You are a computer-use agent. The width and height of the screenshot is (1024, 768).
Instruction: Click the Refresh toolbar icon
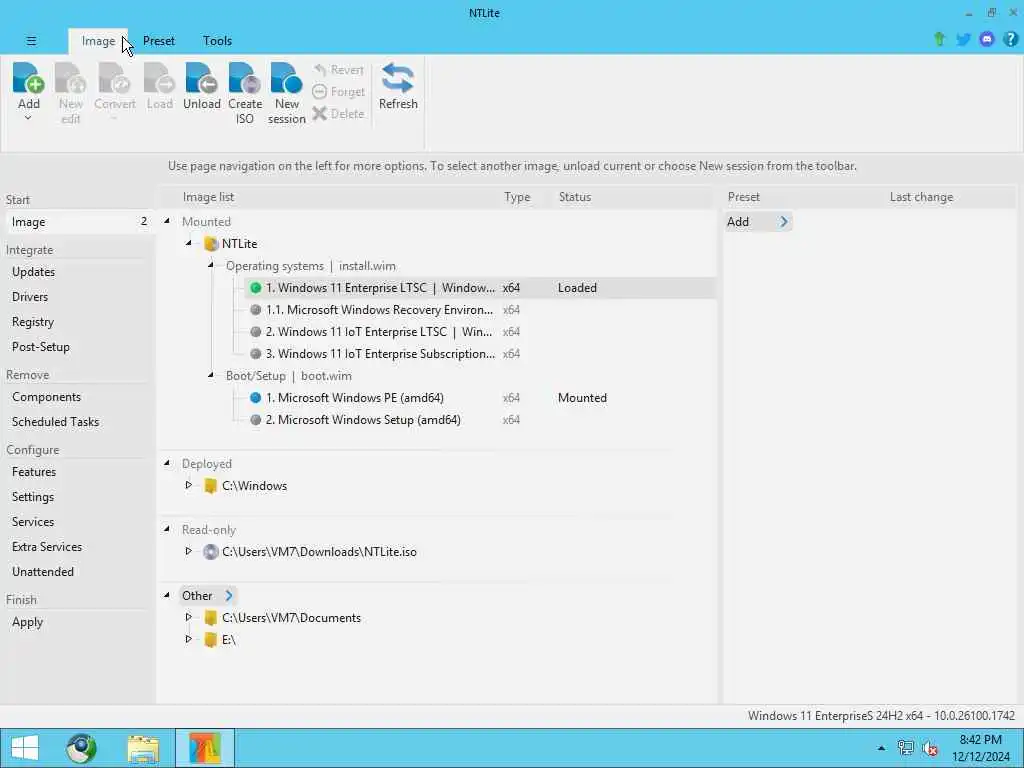click(x=398, y=78)
